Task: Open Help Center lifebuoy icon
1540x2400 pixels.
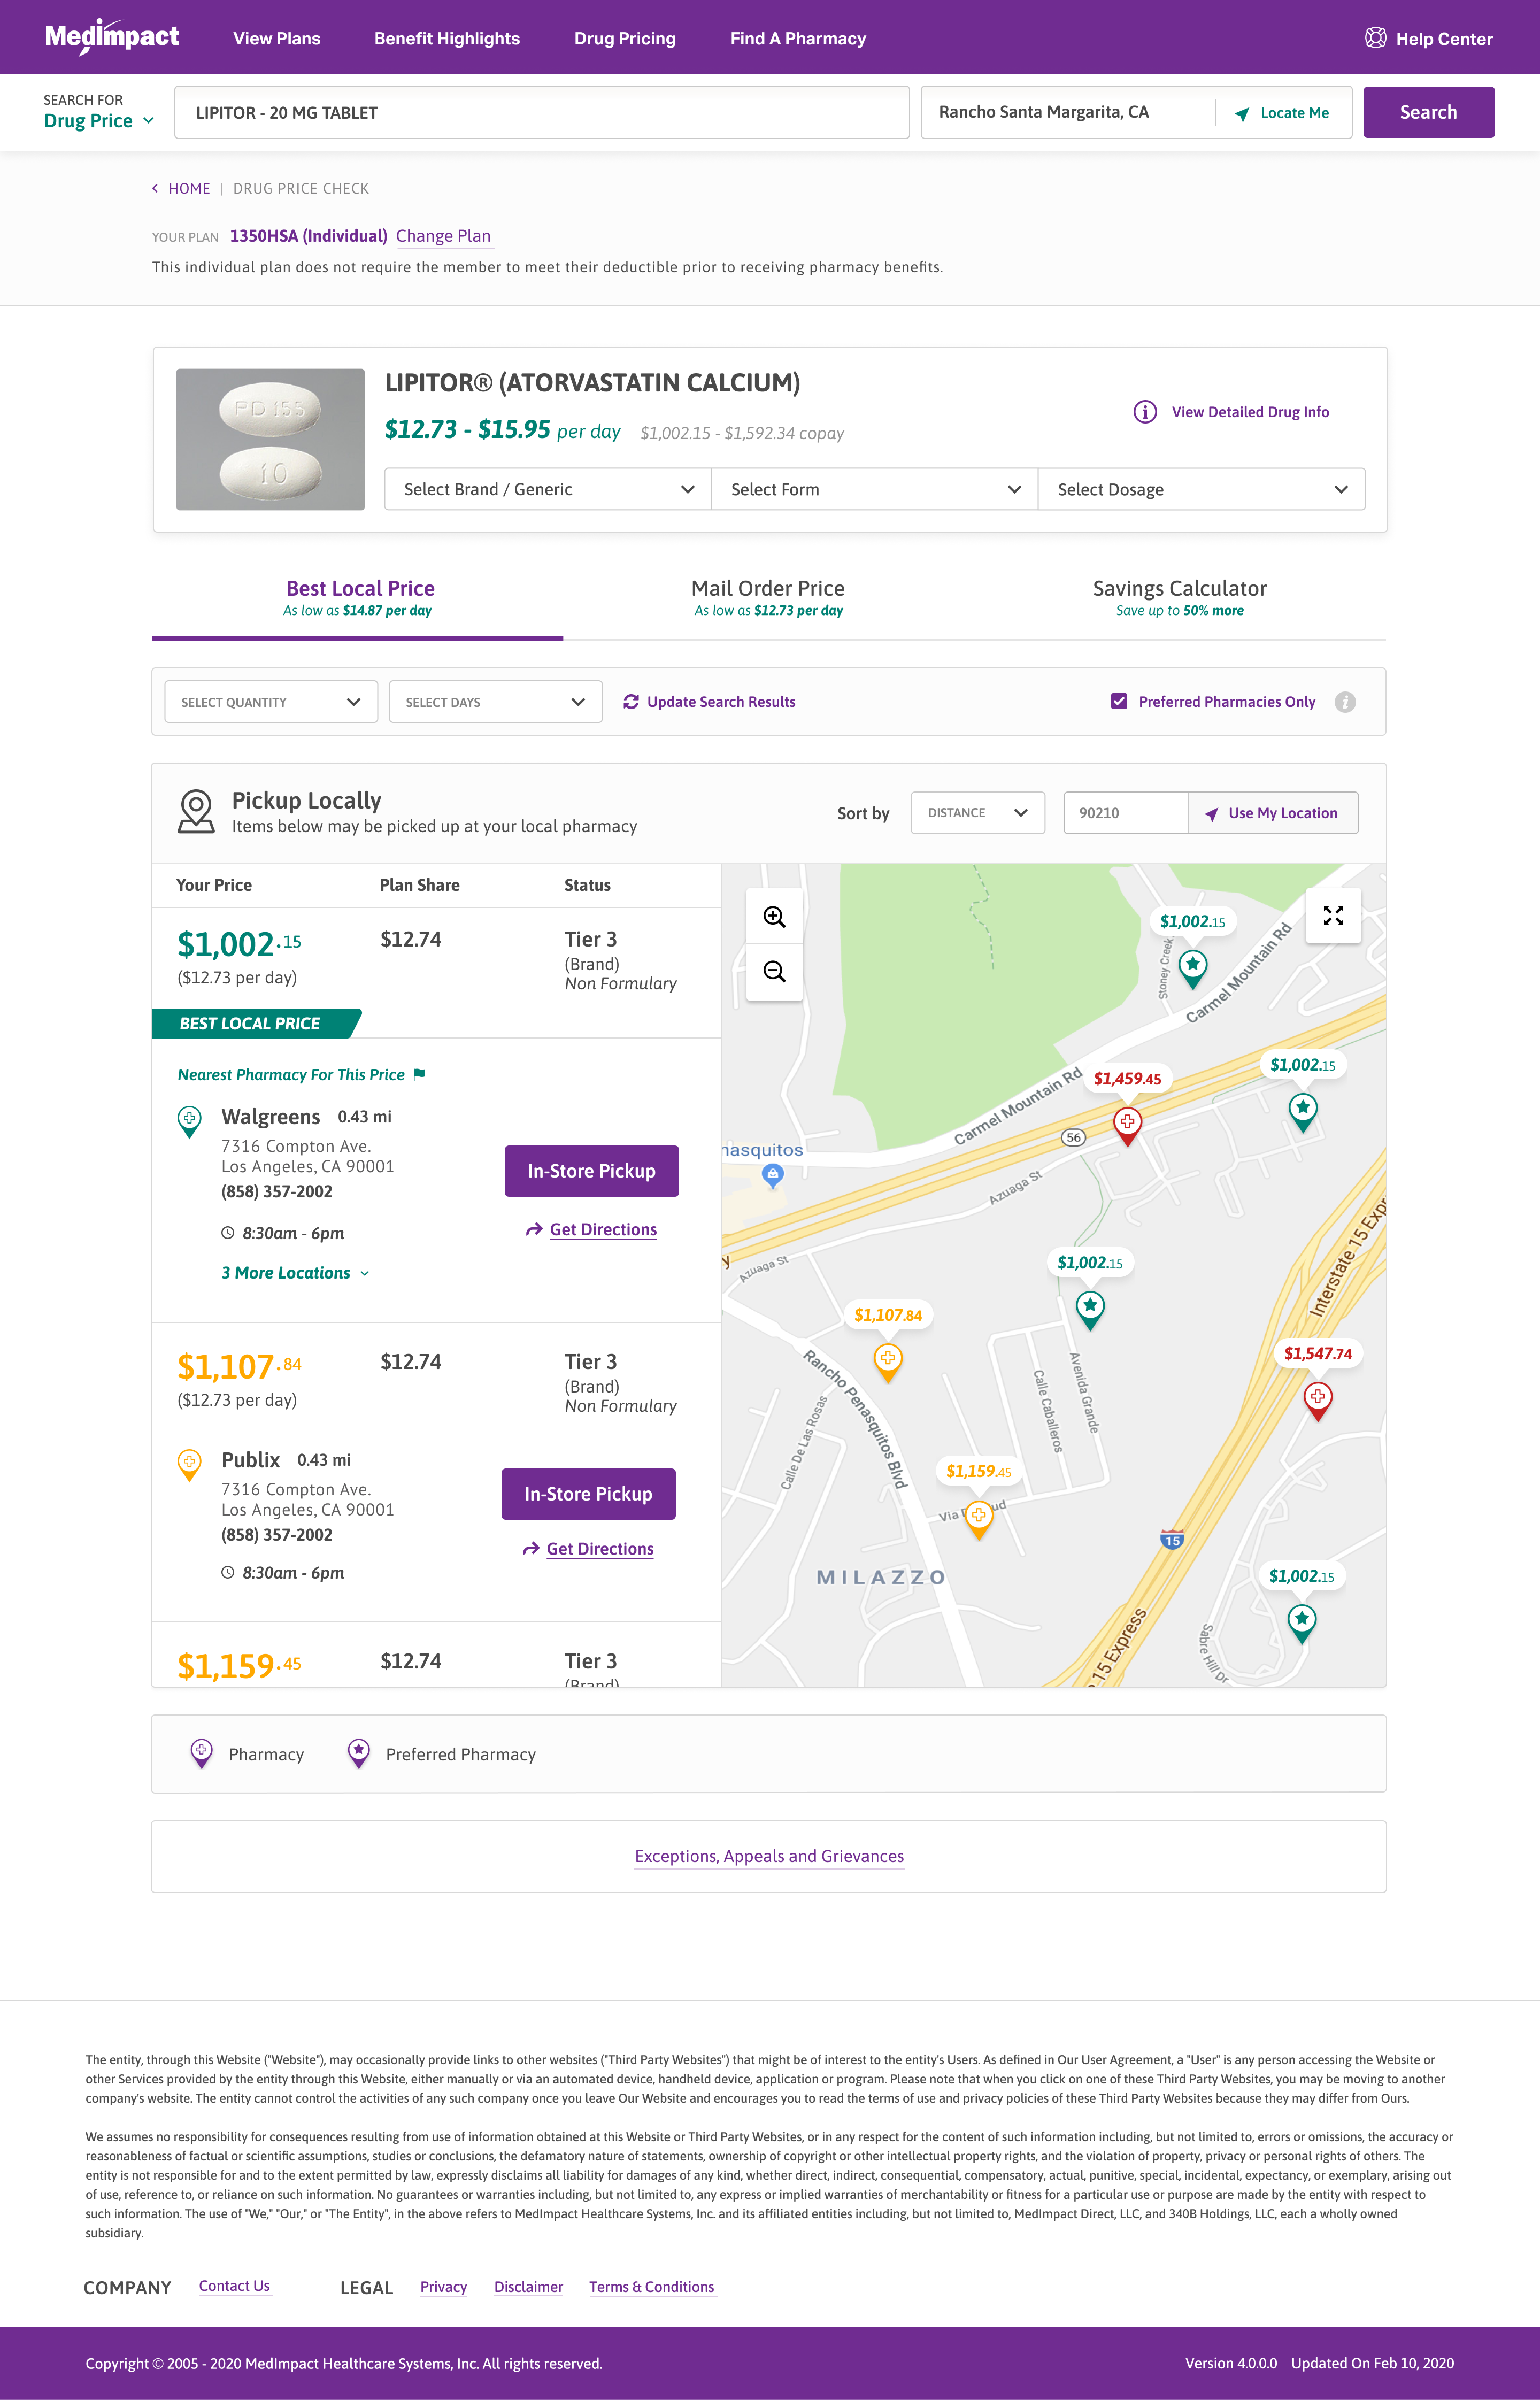Action: point(1375,38)
